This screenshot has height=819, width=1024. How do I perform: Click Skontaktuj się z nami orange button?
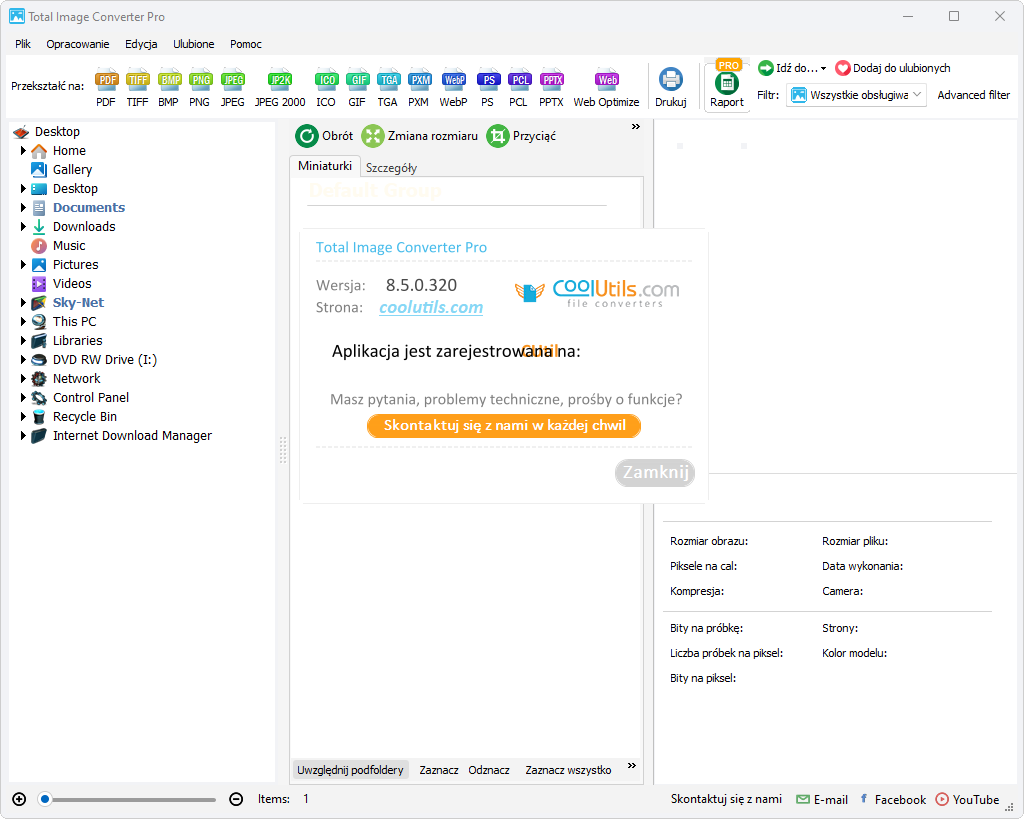504,426
